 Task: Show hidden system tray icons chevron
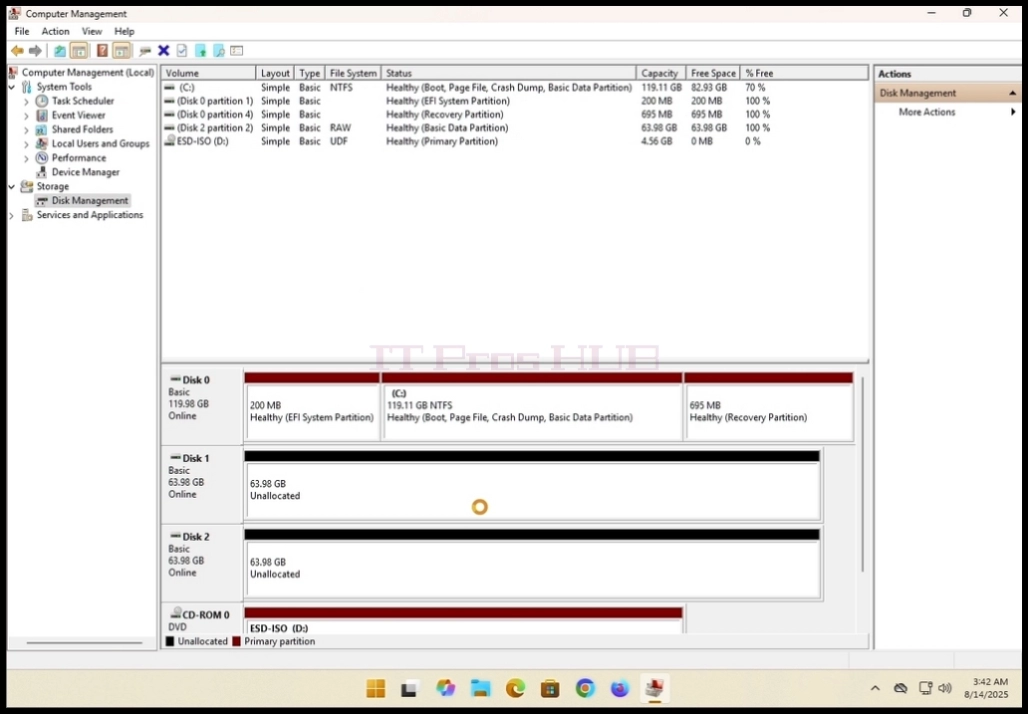point(875,688)
